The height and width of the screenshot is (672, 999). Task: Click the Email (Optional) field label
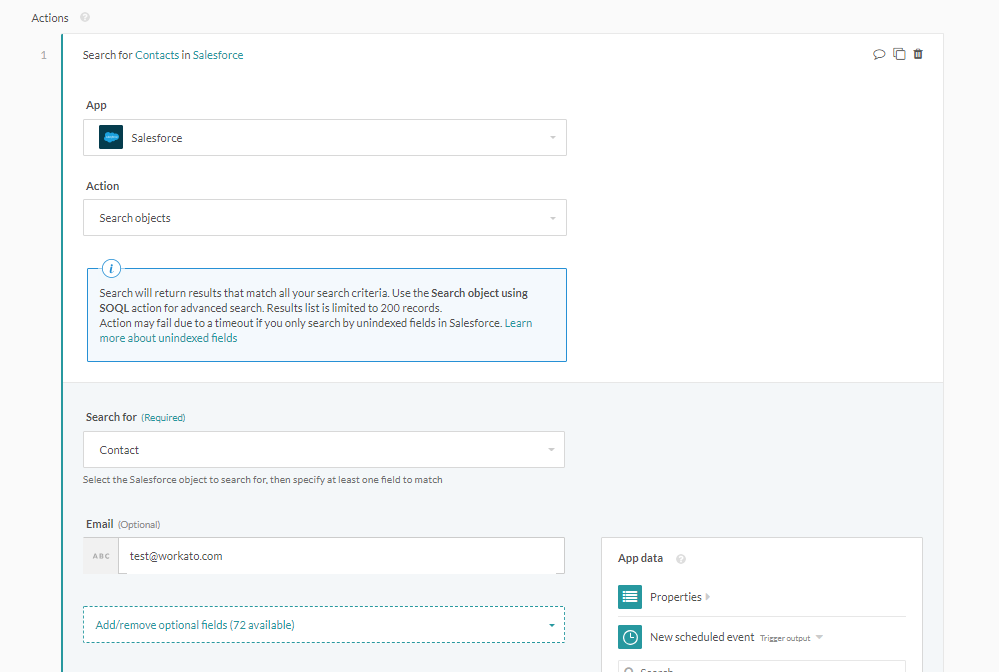coord(123,524)
